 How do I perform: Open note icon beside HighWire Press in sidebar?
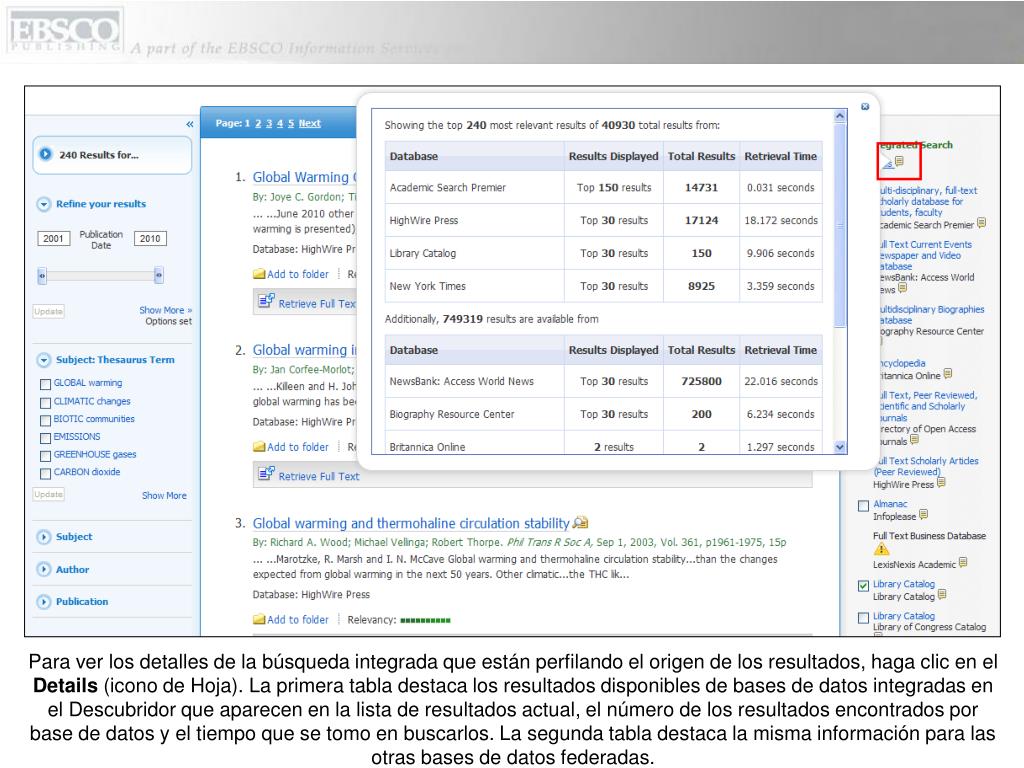(x=941, y=483)
